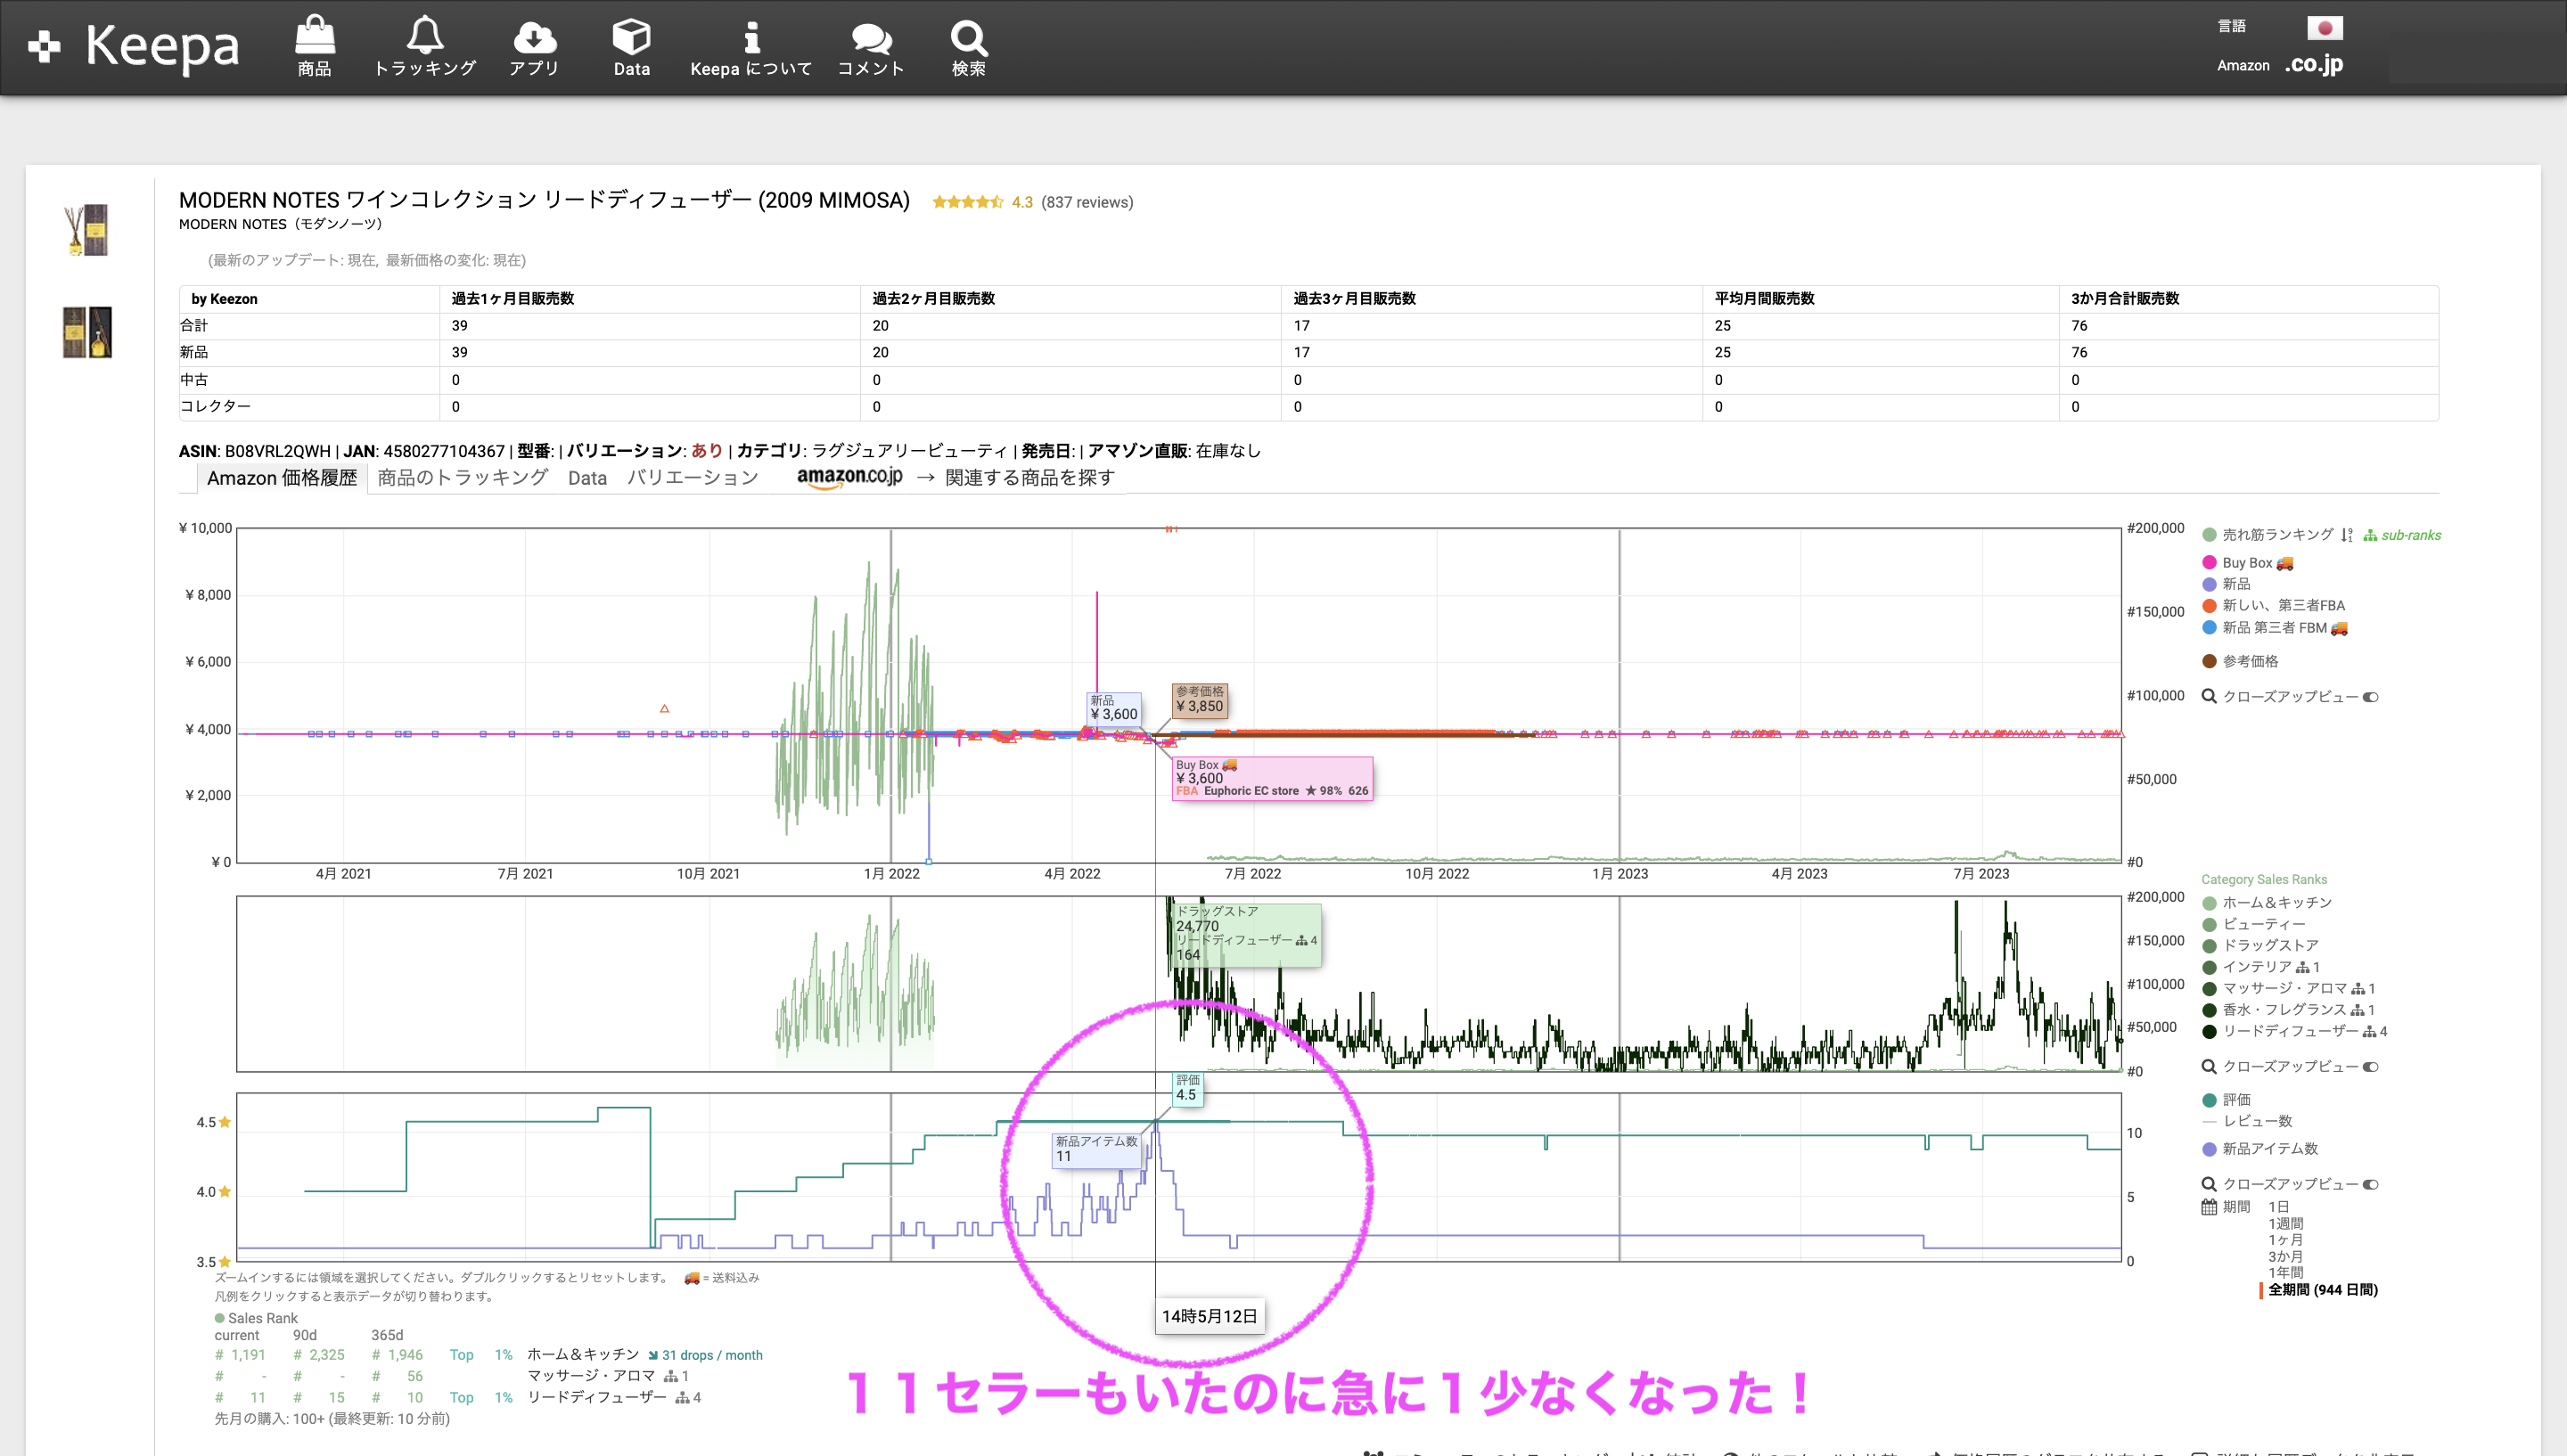Image resolution: width=2567 pixels, height=1456 pixels.
Task: Switch to the バリエーション tab
Action: (692, 478)
